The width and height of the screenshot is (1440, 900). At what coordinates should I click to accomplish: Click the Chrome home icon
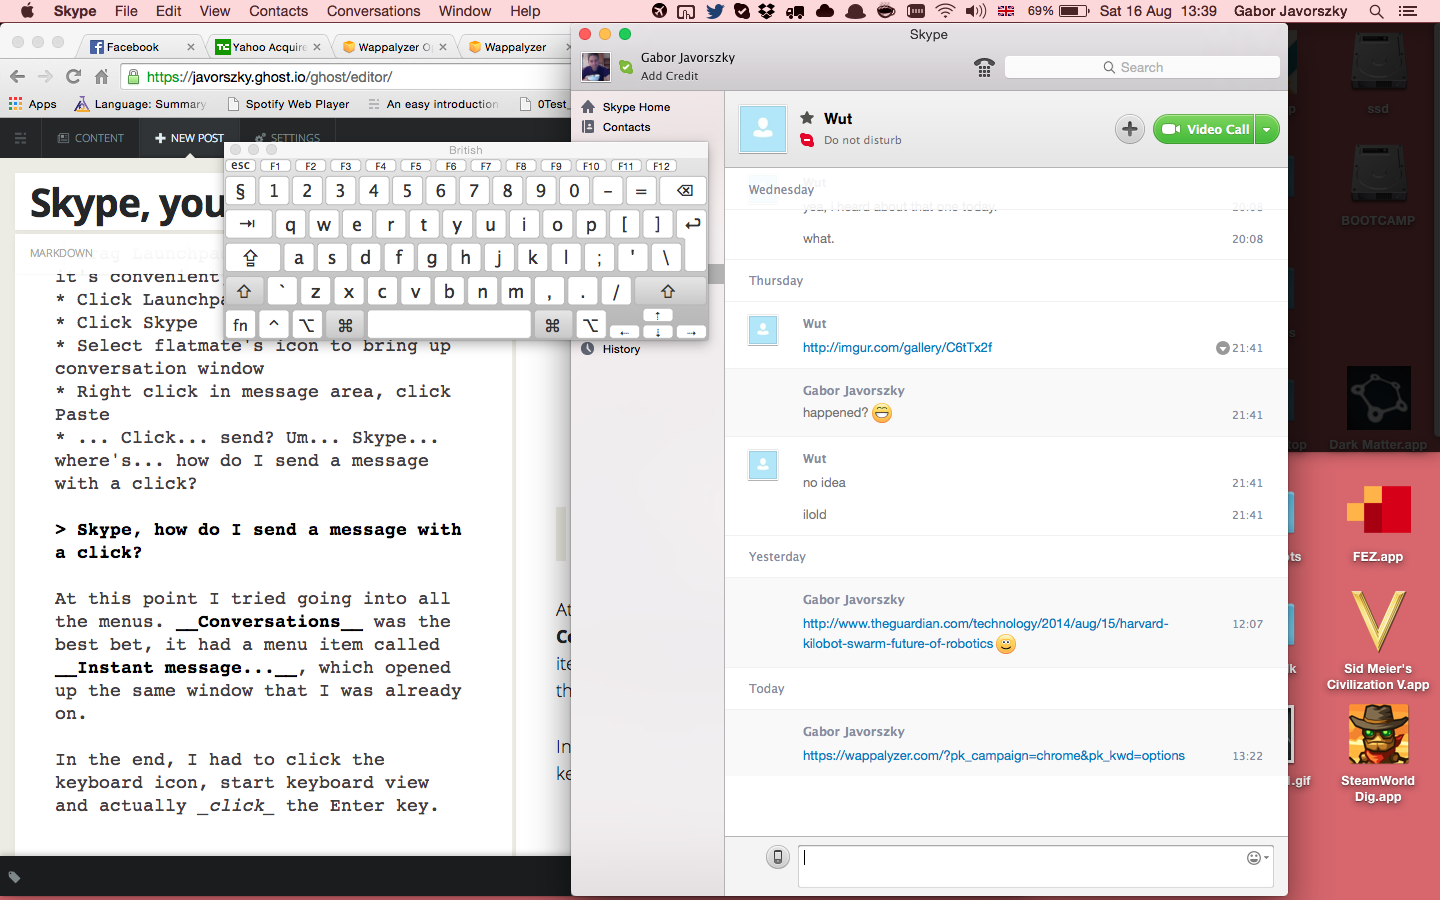[x=101, y=77]
